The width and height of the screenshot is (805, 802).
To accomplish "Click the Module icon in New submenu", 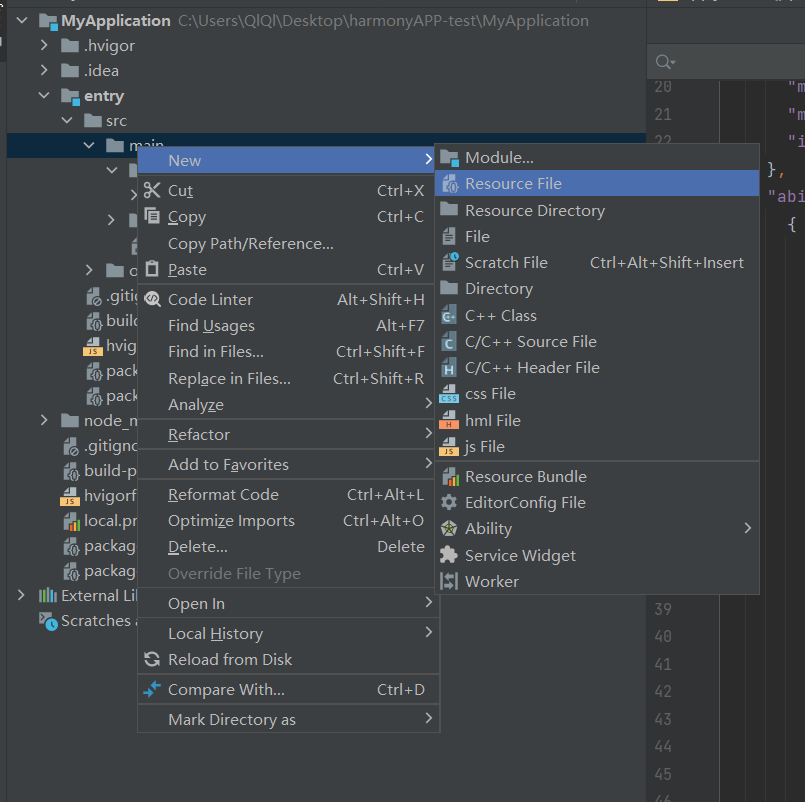I will [449, 158].
